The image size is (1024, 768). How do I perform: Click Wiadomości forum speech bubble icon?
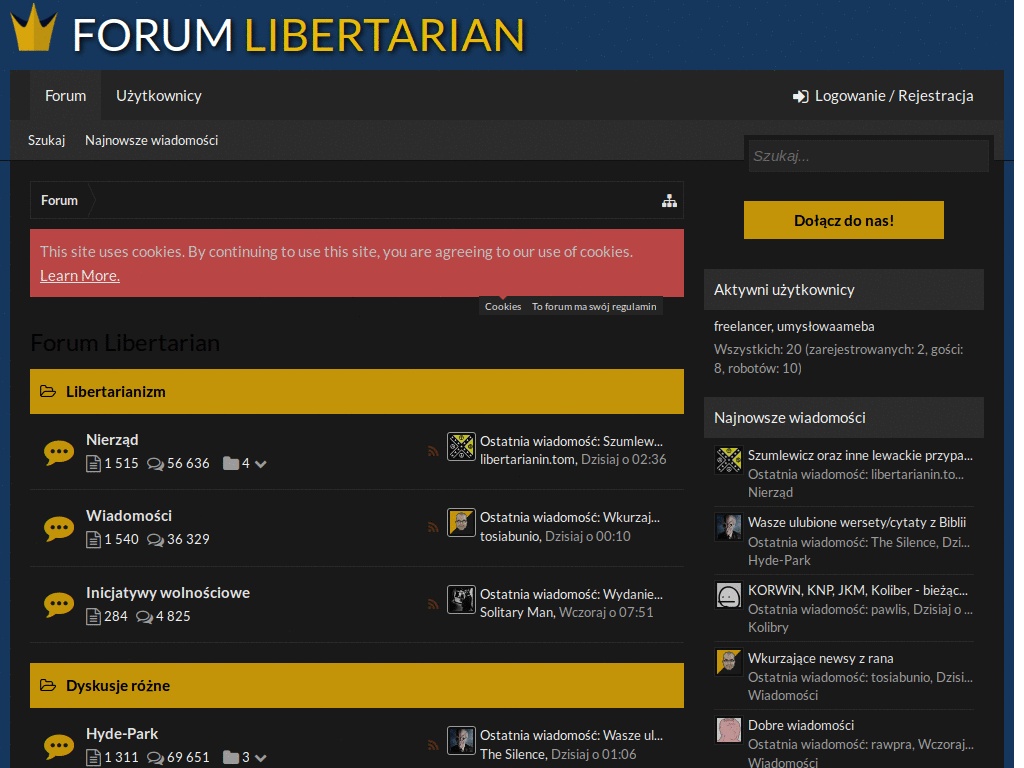[x=59, y=528]
